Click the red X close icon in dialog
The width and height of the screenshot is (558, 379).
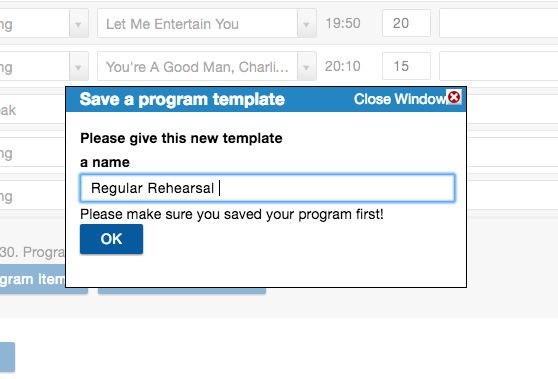tap(454, 97)
